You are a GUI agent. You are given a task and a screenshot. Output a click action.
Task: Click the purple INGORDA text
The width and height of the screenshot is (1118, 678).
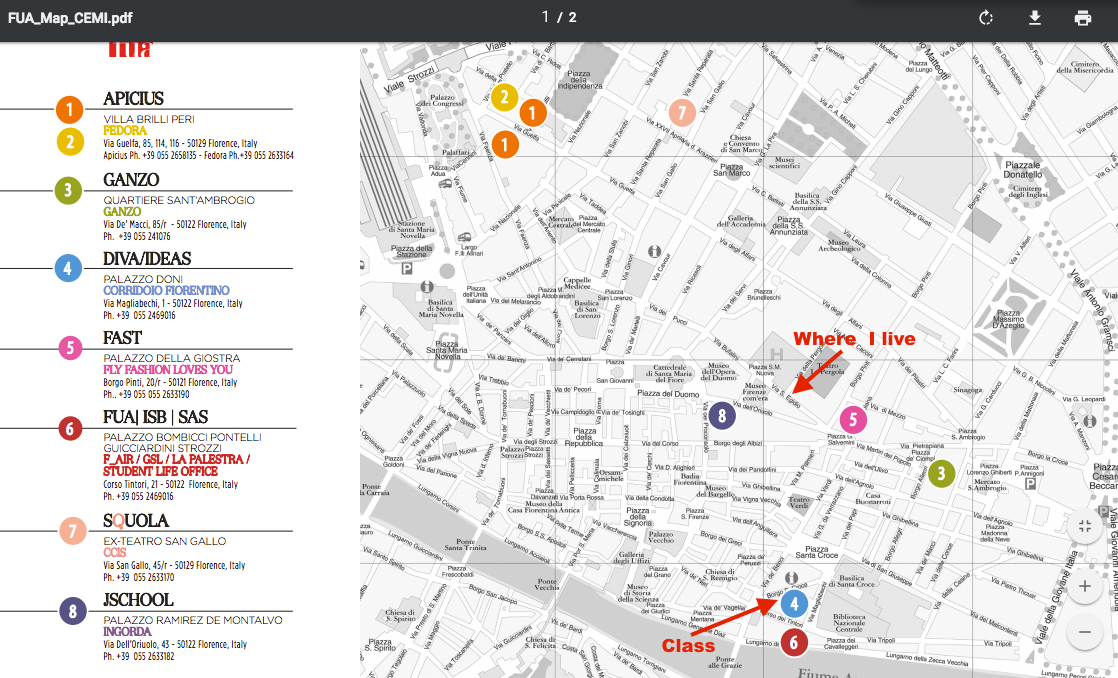click(x=127, y=632)
